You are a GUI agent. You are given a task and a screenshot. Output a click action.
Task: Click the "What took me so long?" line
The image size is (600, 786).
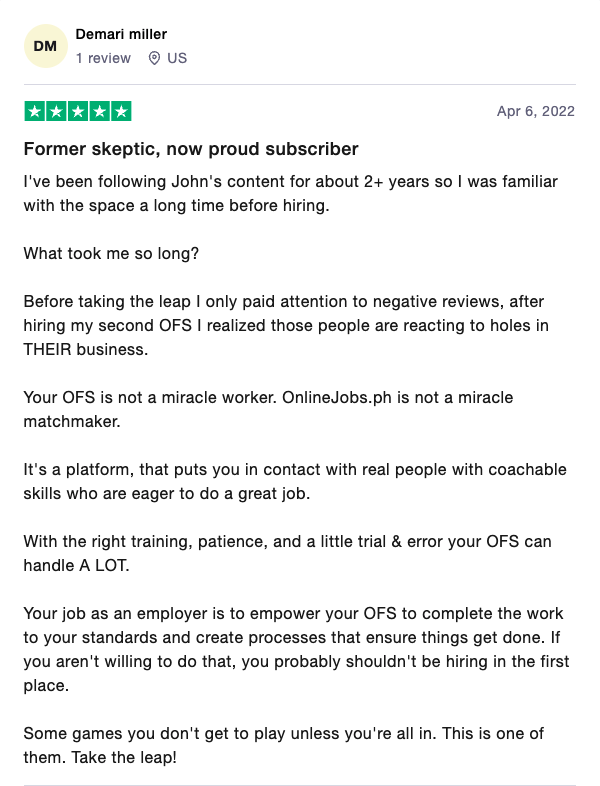pyautogui.click(x=112, y=253)
